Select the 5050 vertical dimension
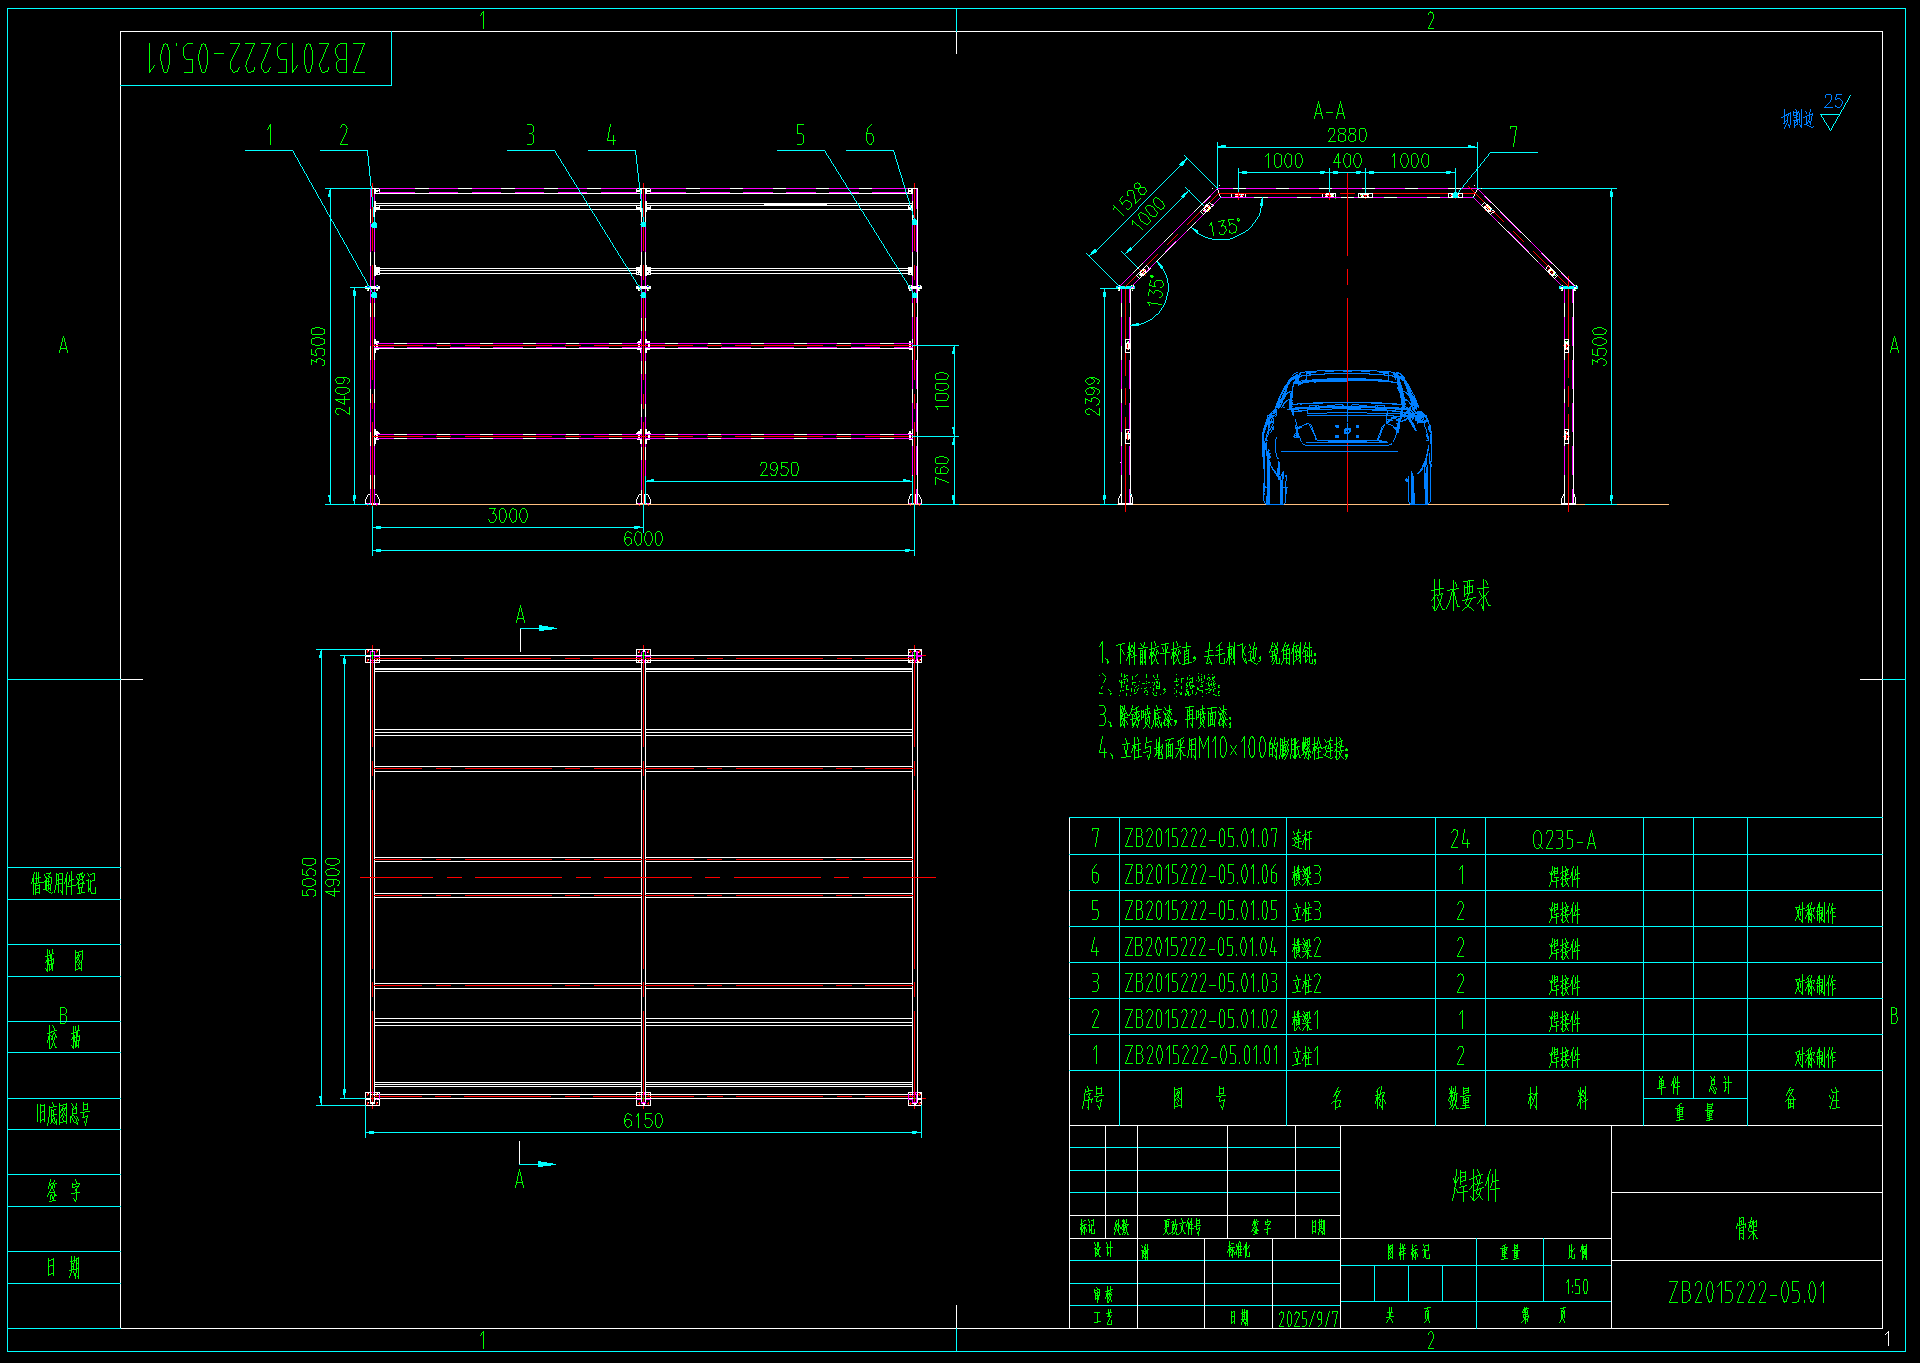The width and height of the screenshot is (1920, 1363). click(310, 877)
